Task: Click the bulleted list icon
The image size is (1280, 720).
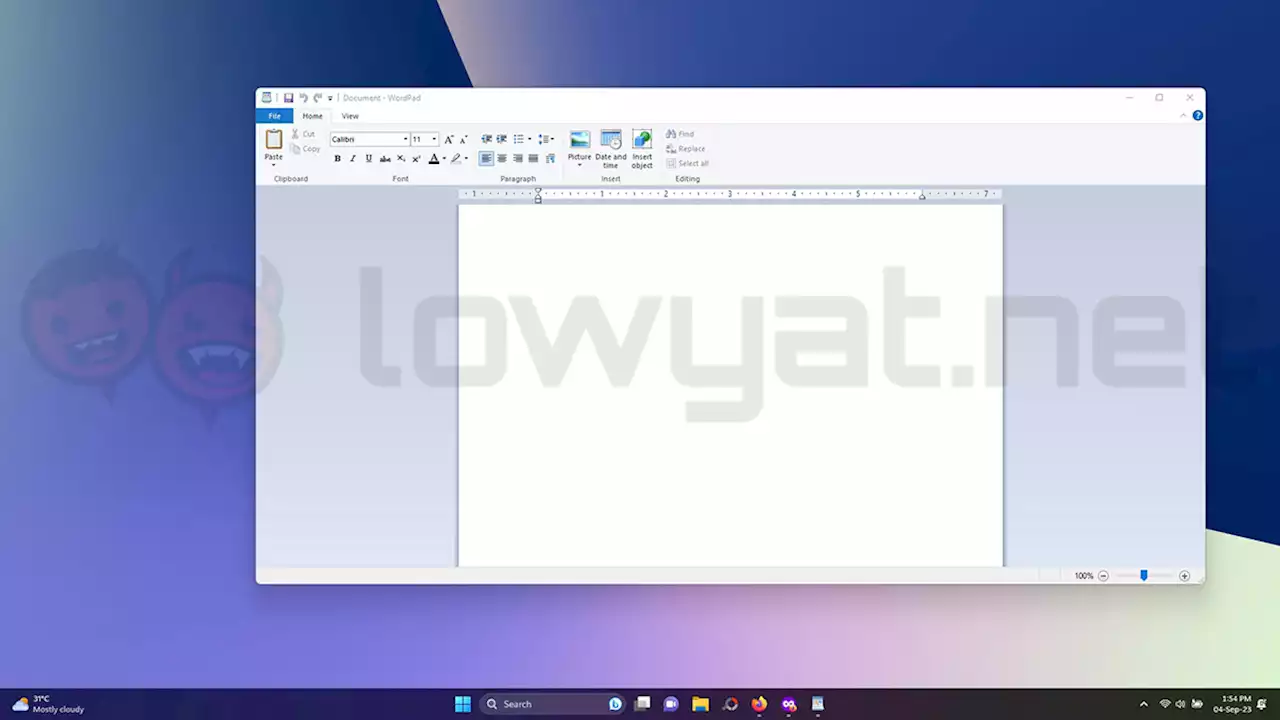Action: [518, 139]
